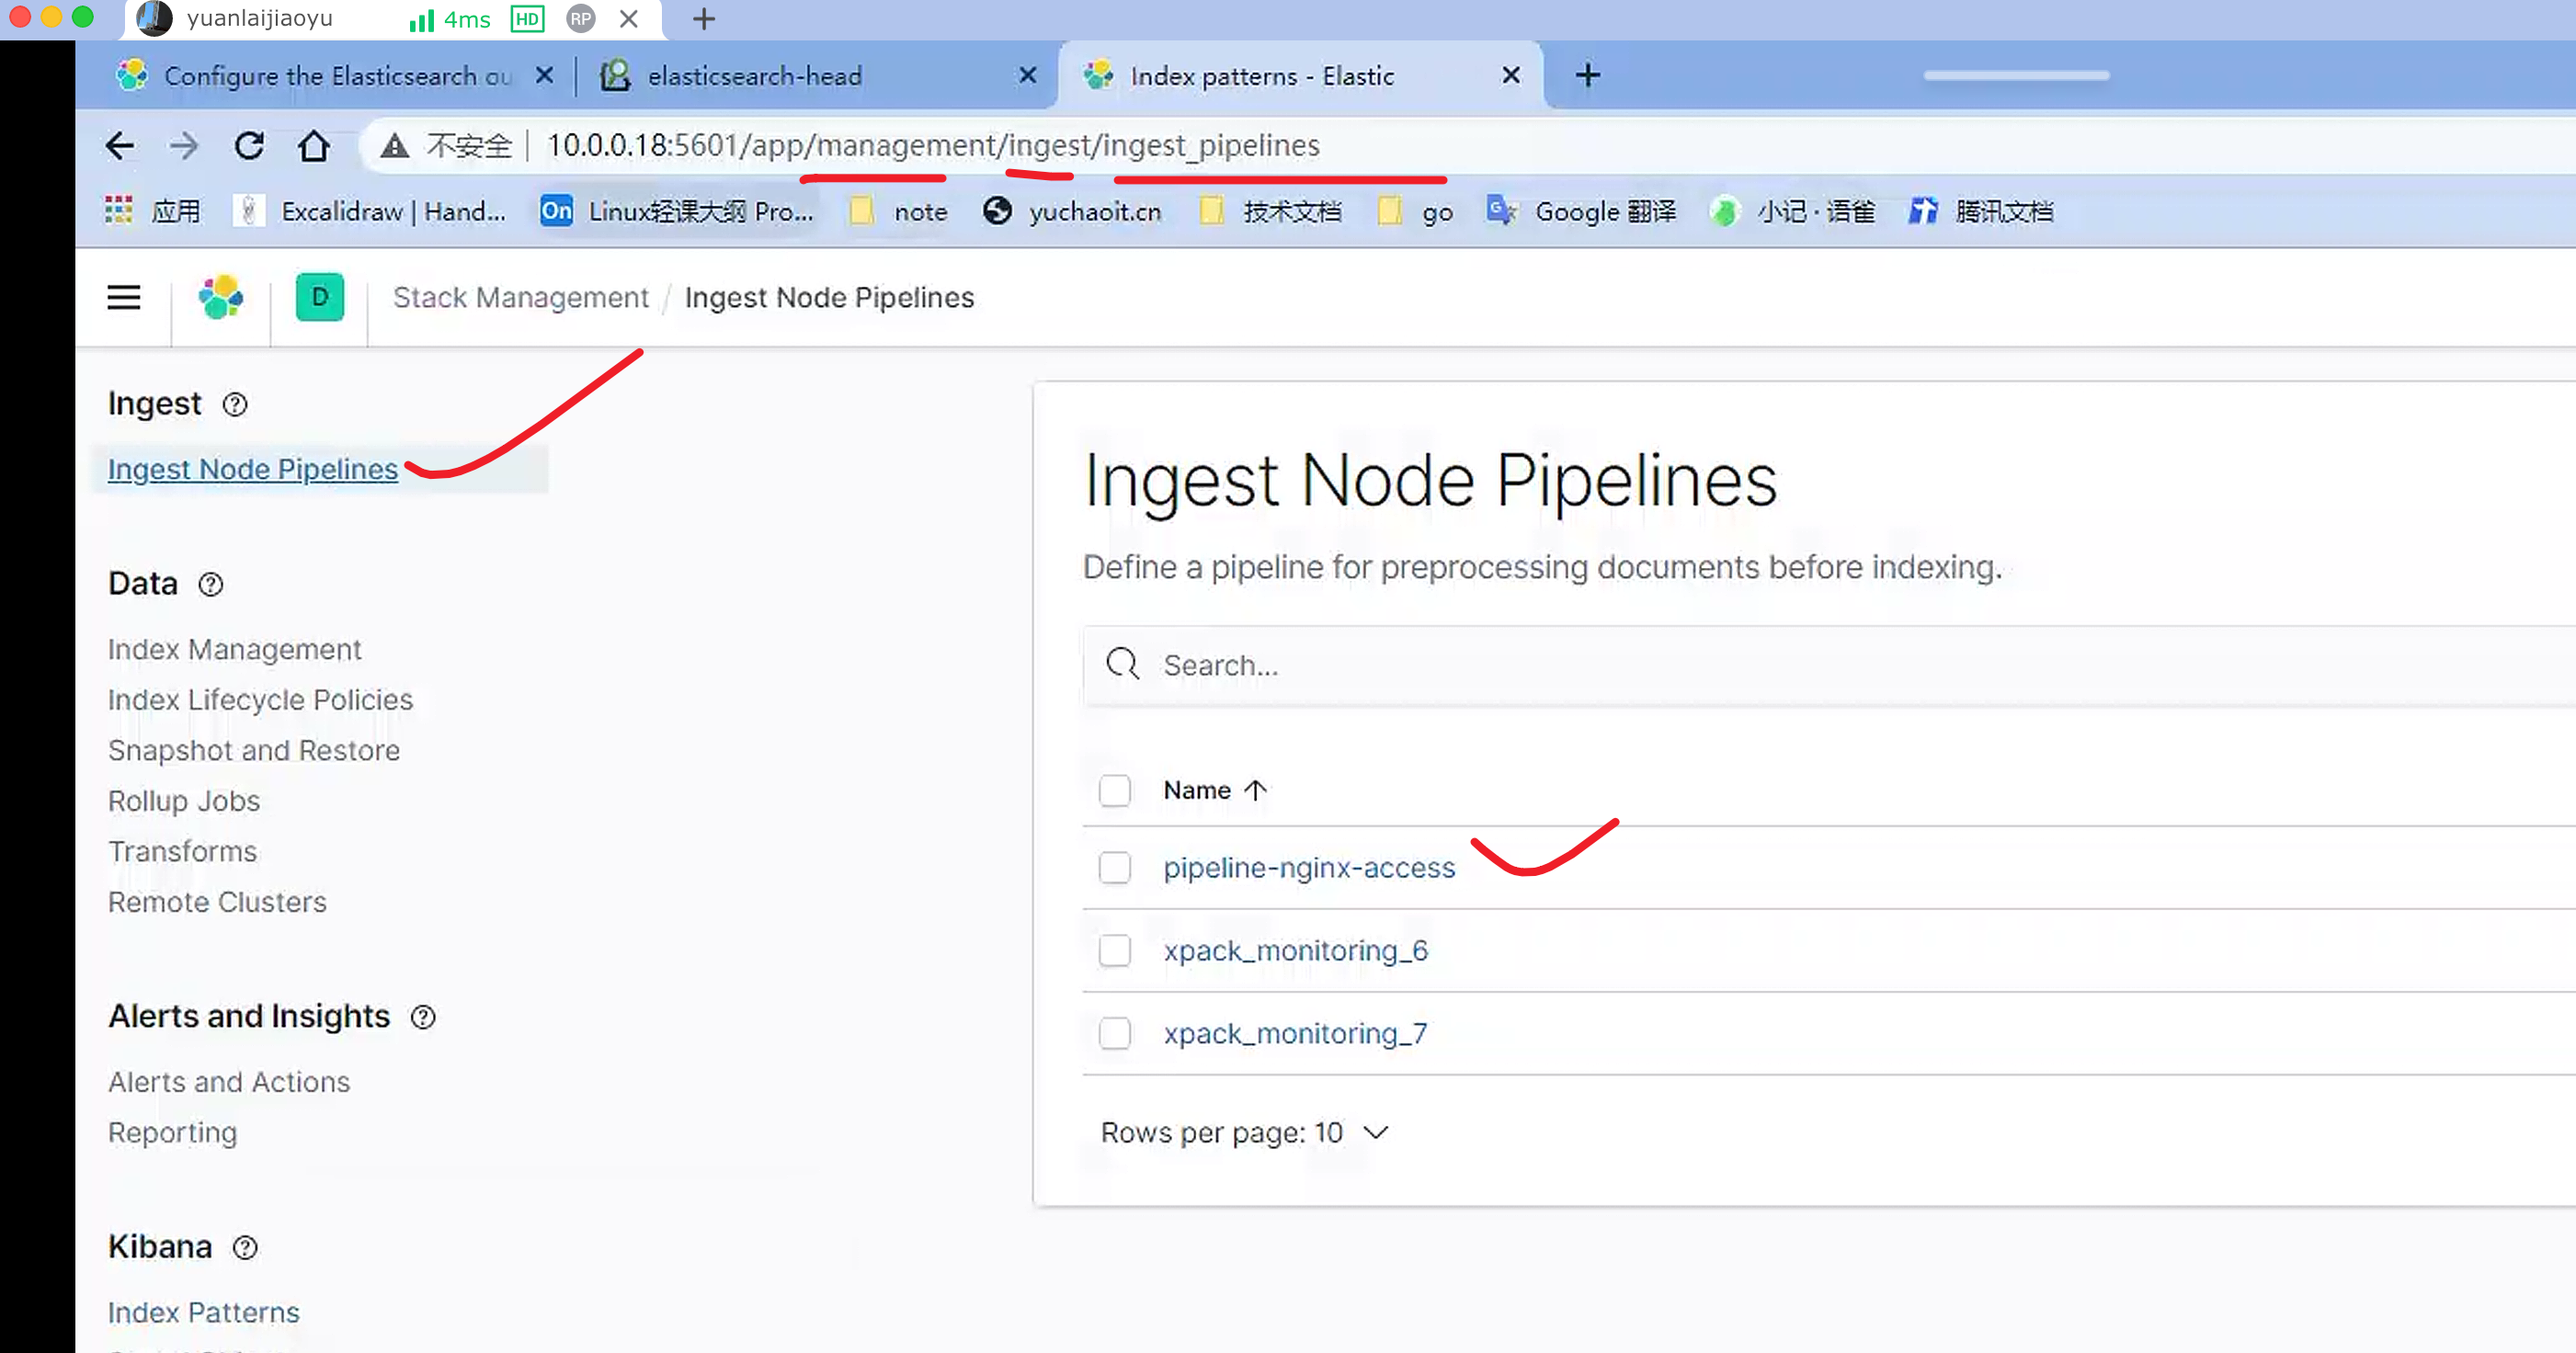Click the help icon beside Data heading
Image resolution: width=2576 pixels, height=1353 pixels.
pyautogui.click(x=210, y=584)
